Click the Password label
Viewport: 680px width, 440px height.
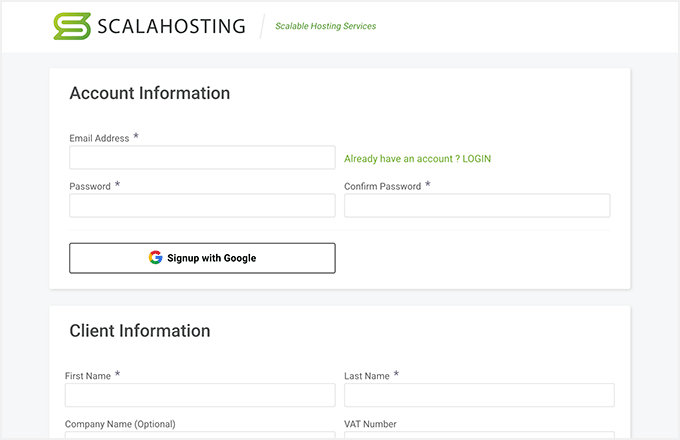90,186
